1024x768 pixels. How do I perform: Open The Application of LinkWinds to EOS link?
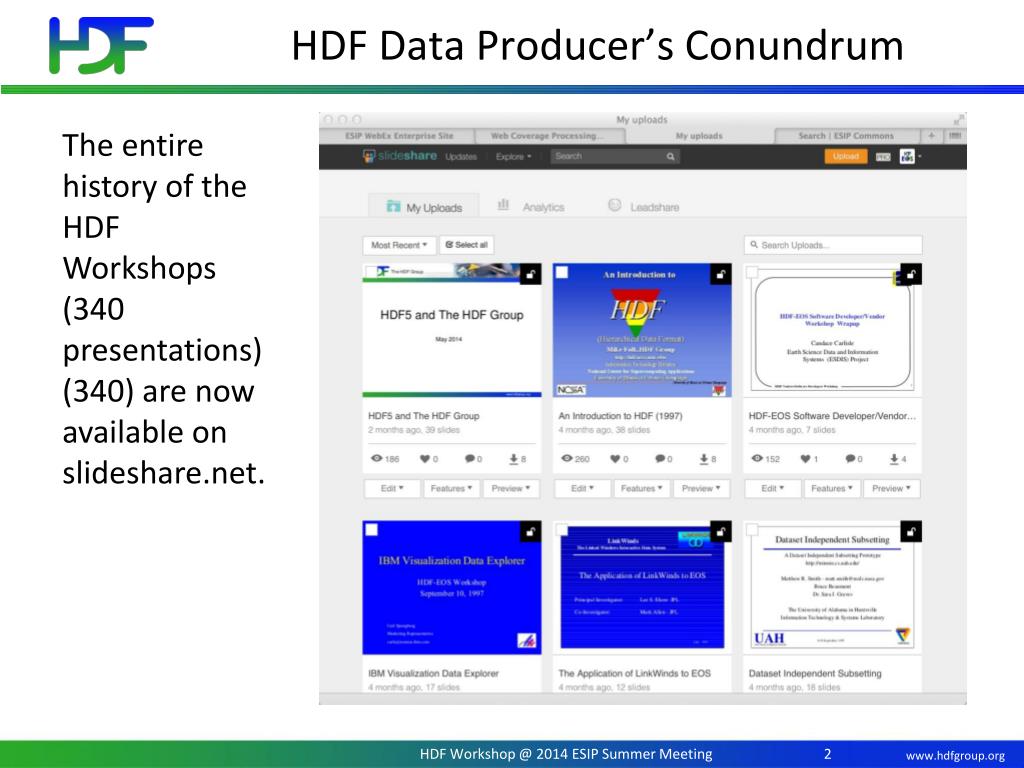(x=635, y=673)
